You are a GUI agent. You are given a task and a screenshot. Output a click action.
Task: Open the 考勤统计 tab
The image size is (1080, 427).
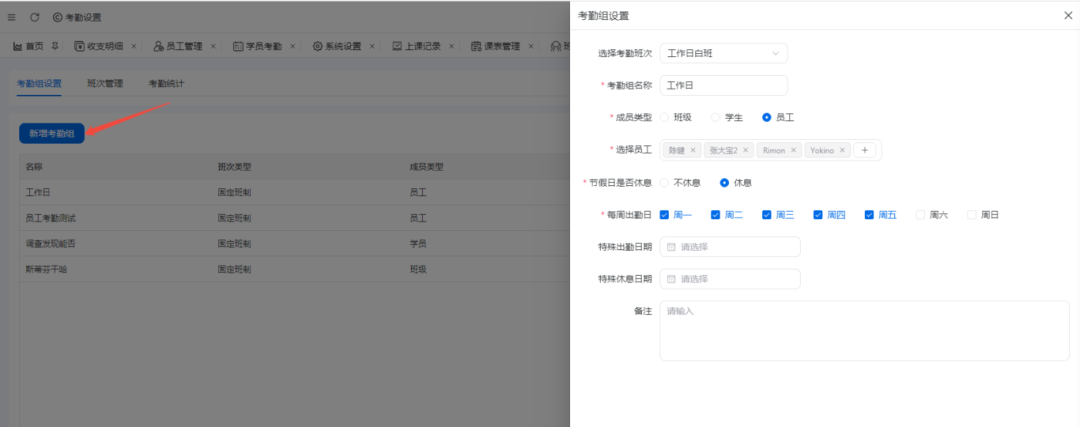pos(166,84)
